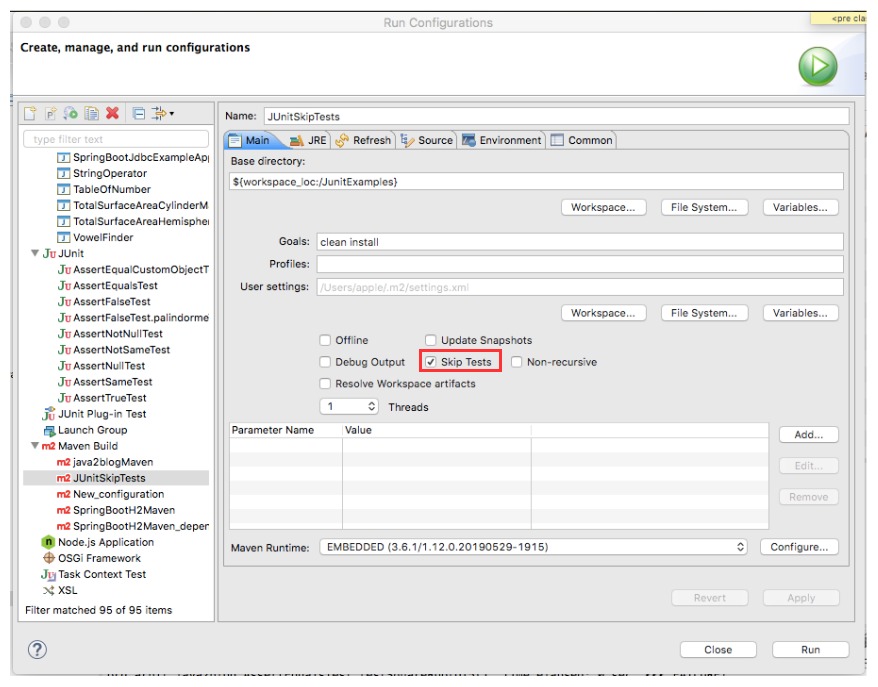This screenshot has width=878, height=687.
Task: Click the Close button
Action: [718, 649]
